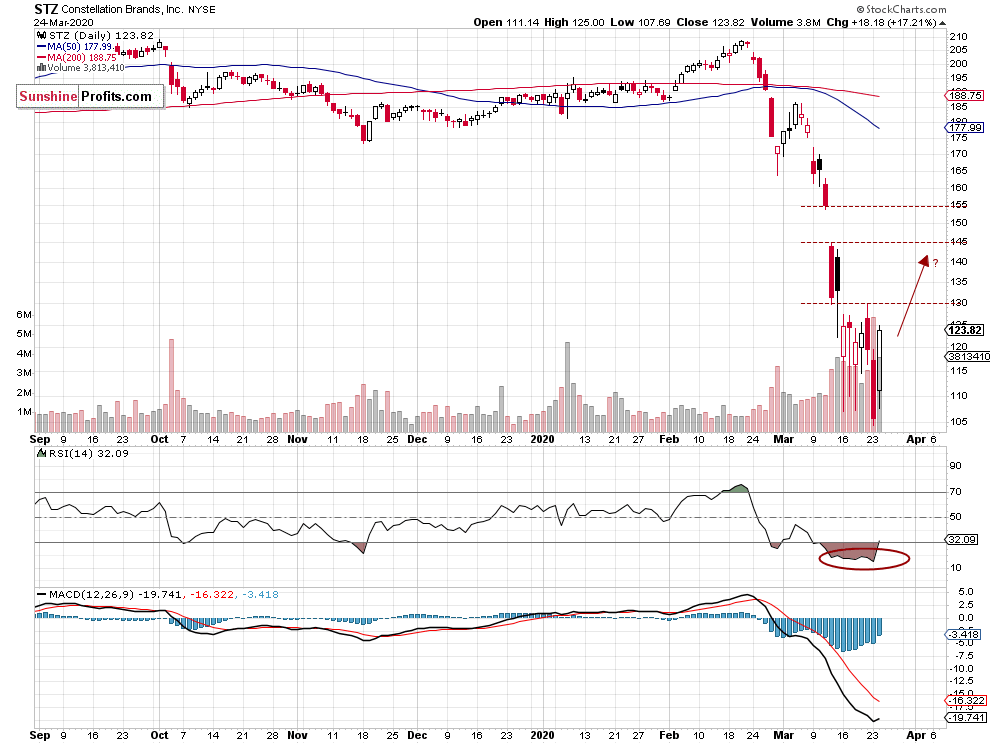Click the MACD(12,26,9) panel title

click(91, 594)
